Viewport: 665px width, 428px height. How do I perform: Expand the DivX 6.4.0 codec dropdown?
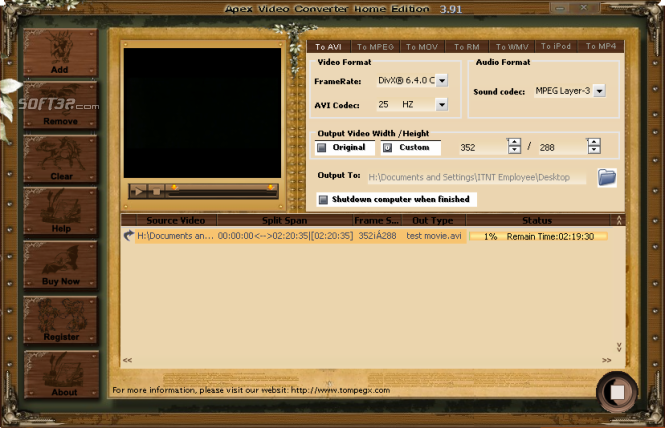point(441,80)
